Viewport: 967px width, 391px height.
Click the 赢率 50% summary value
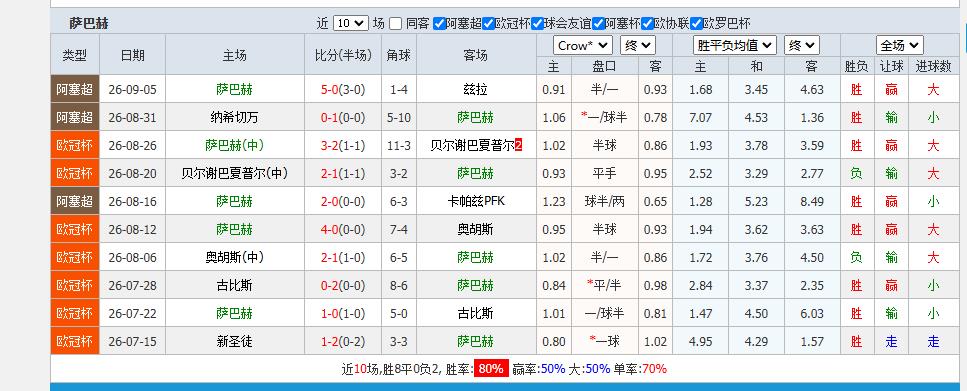point(553,369)
